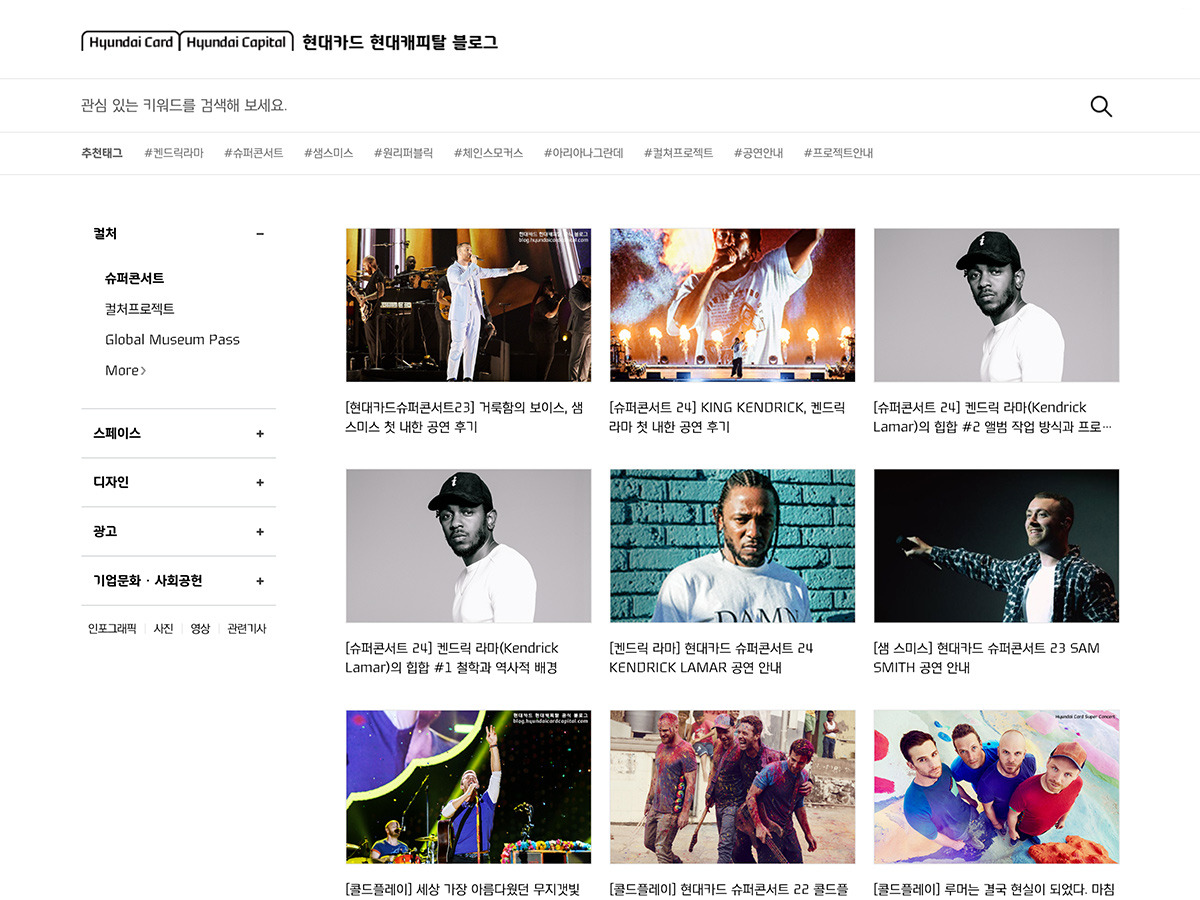1200x900 pixels.
Task: Click the Hyundai Card logo
Action: tap(130, 42)
